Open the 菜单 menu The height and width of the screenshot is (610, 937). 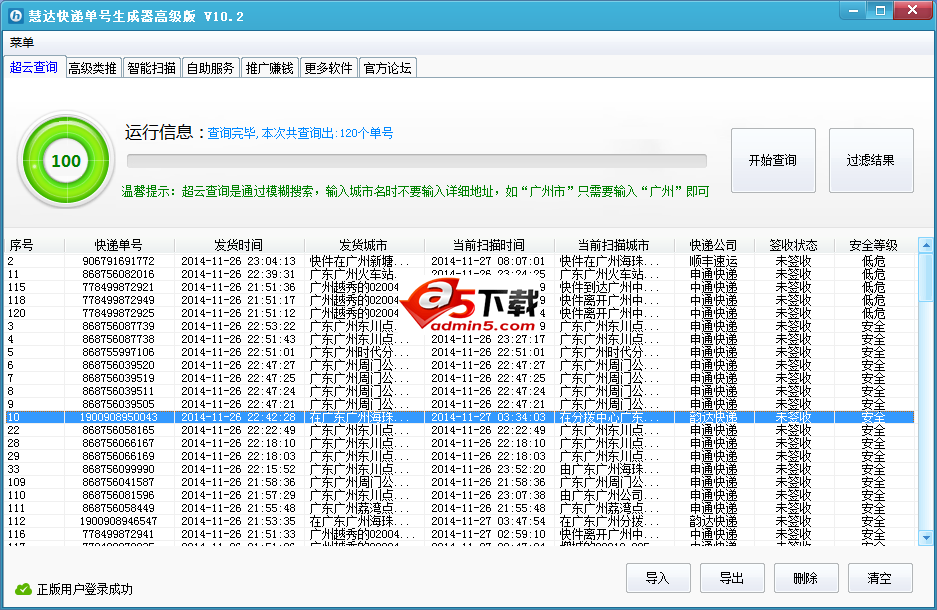(22, 42)
